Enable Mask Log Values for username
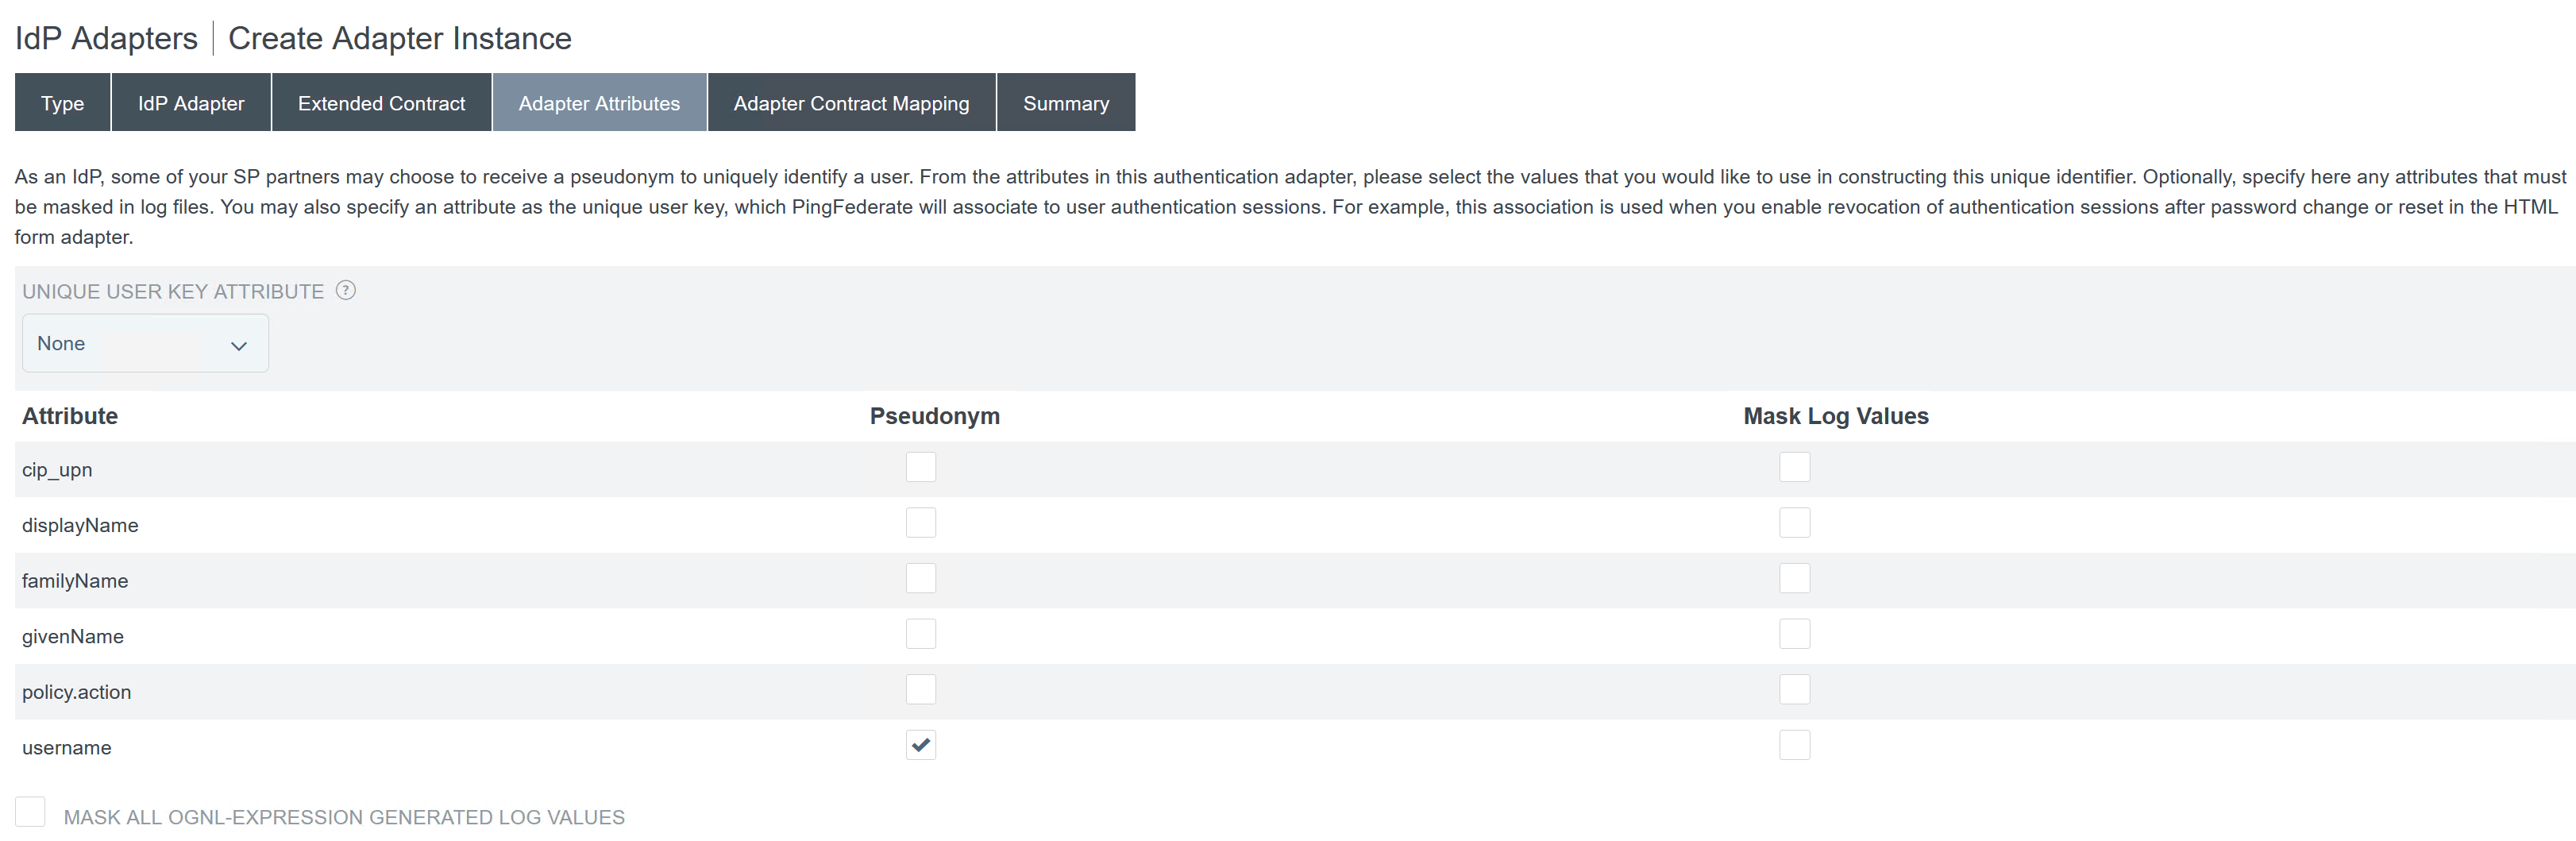2576x841 pixels. coord(1794,745)
